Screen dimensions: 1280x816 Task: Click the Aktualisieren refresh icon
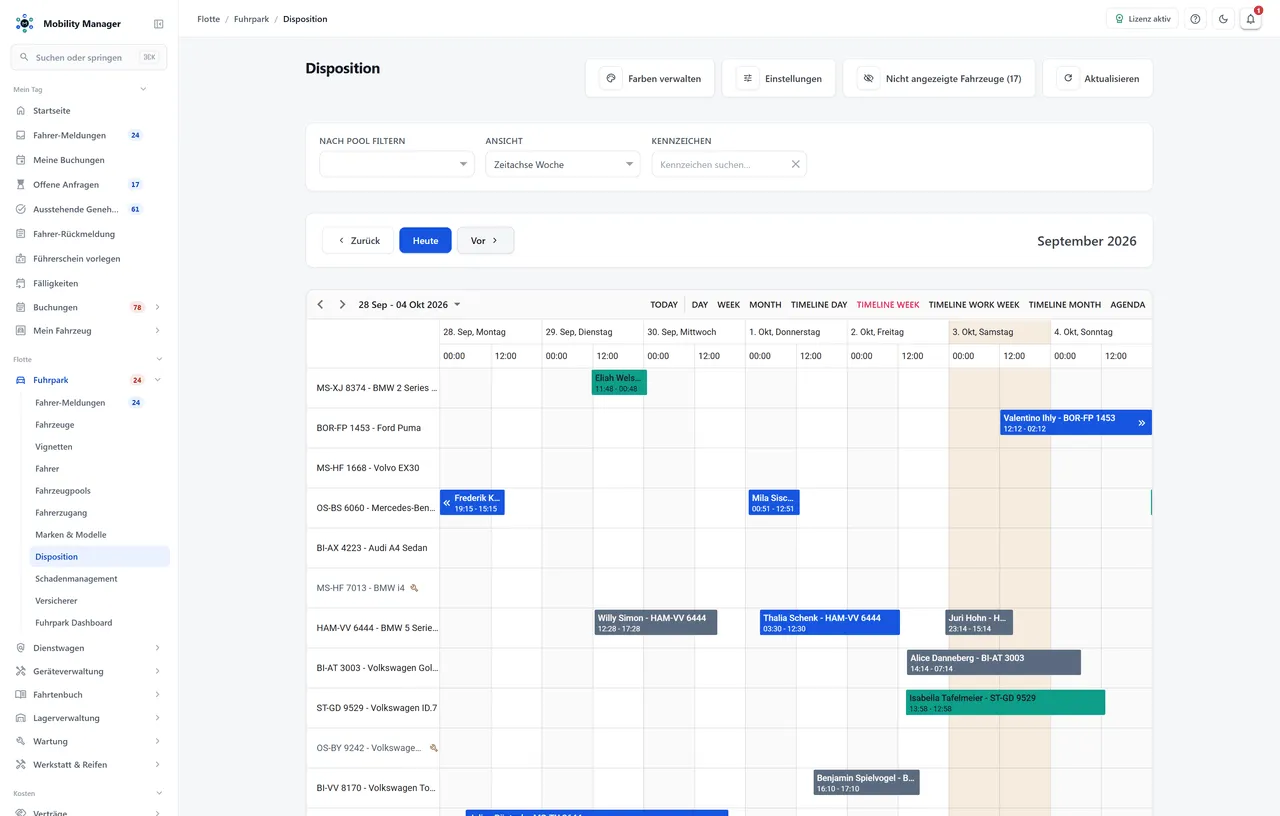coord(1068,78)
